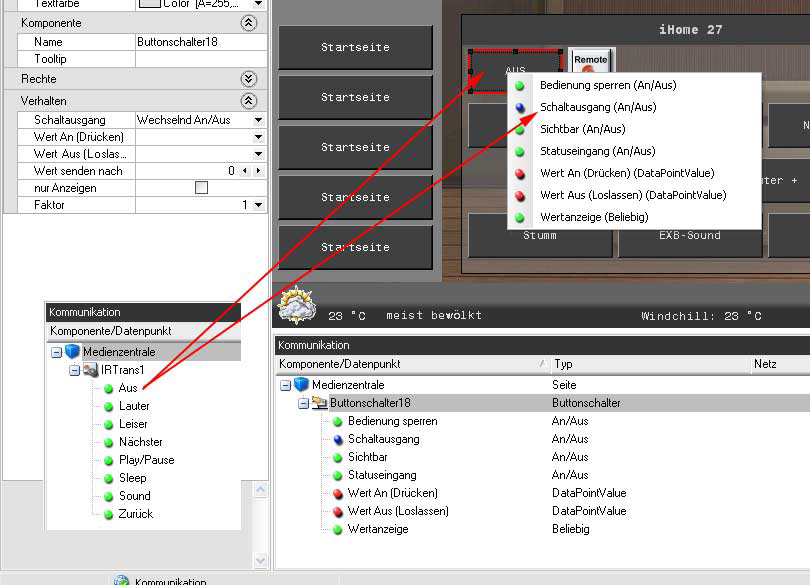This screenshot has height=585, width=810.
Task: Click the blue Medienzentrale cube icon in left tree
Action: coord(72,351)
